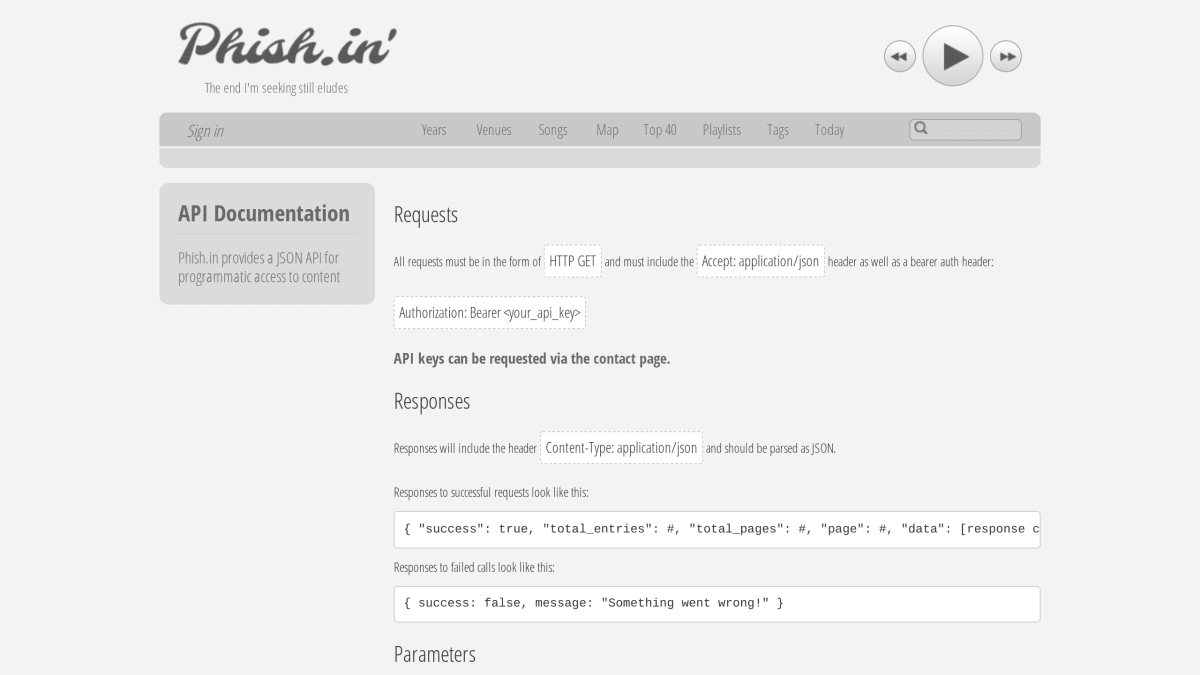Open the Years menu item
This screenshot has width=1200, height=675.
click(434, 130)
